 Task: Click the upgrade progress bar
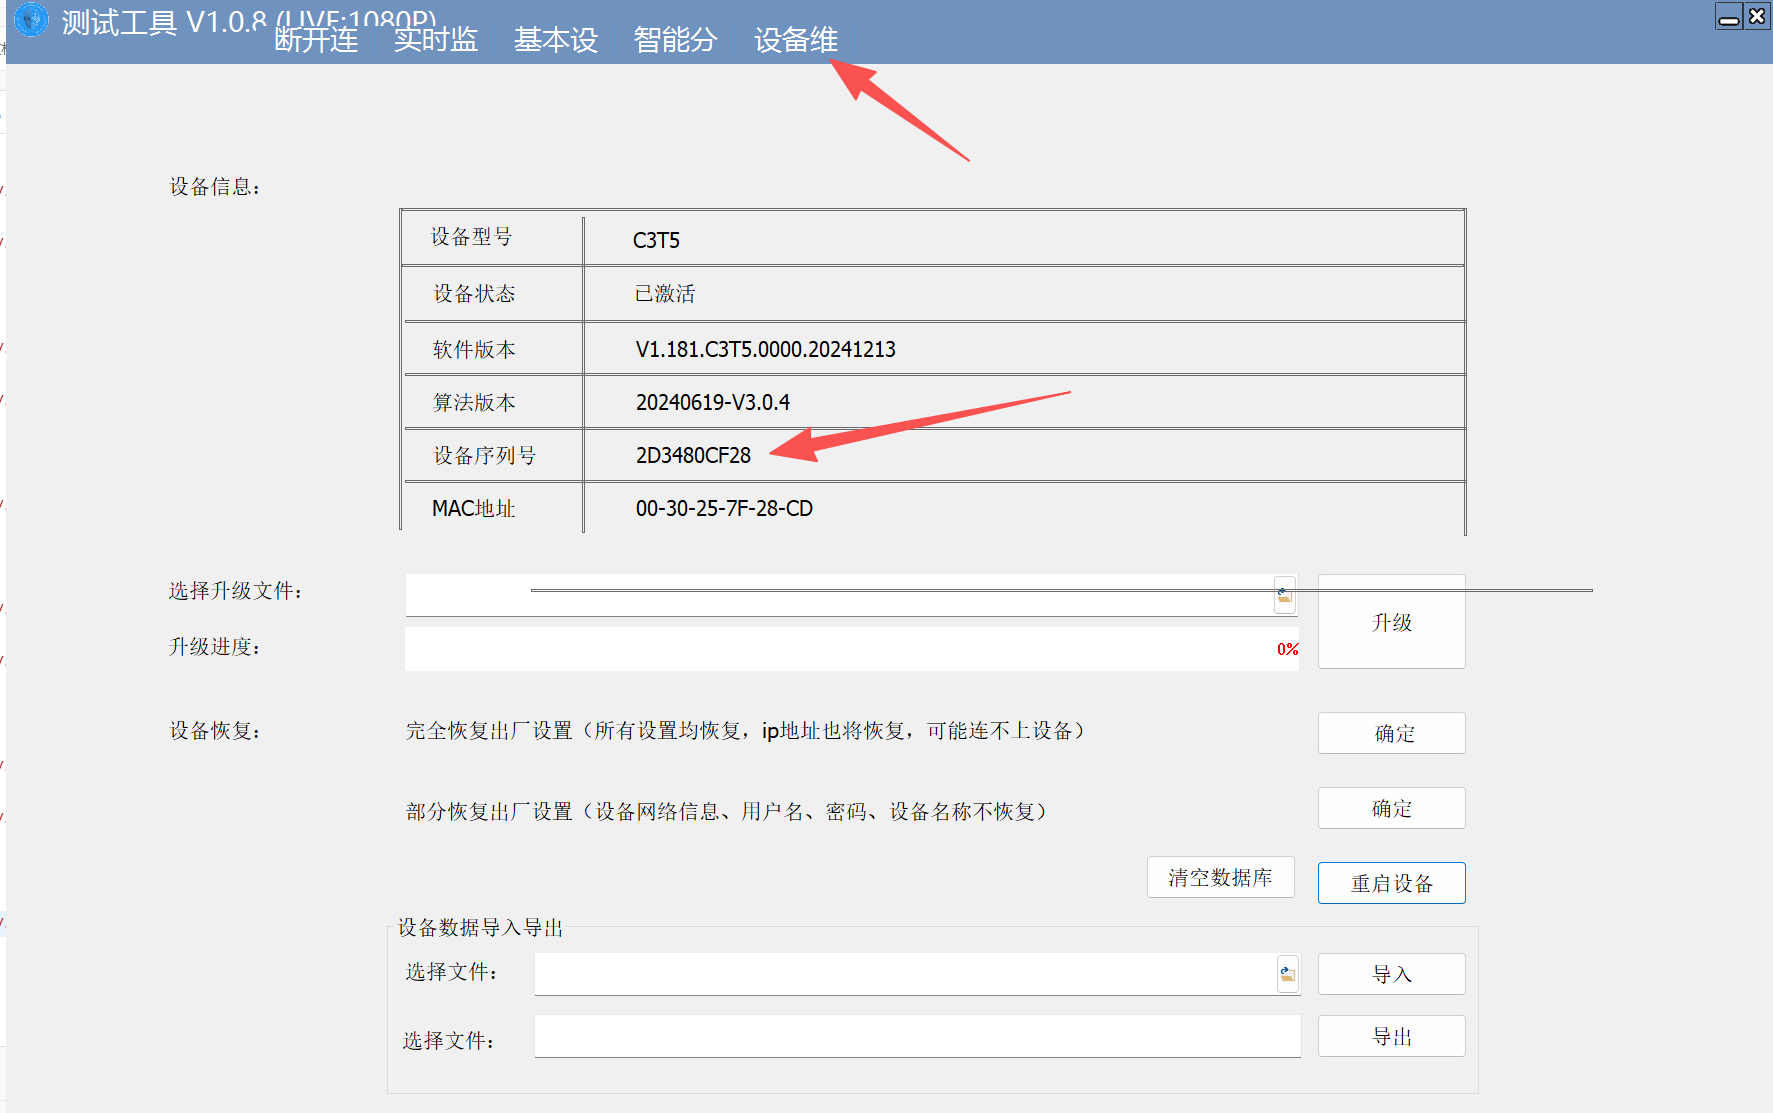[852, 649]
